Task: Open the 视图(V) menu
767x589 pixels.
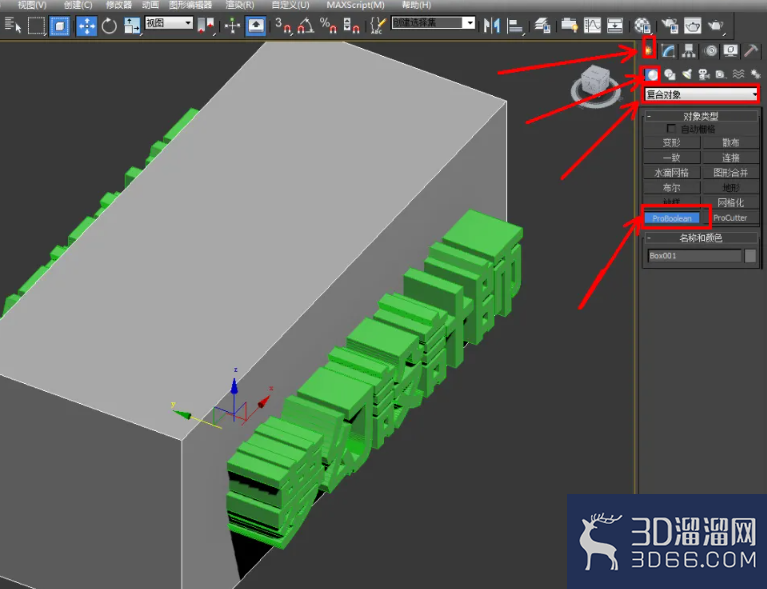Action: (x=32, y=5)
